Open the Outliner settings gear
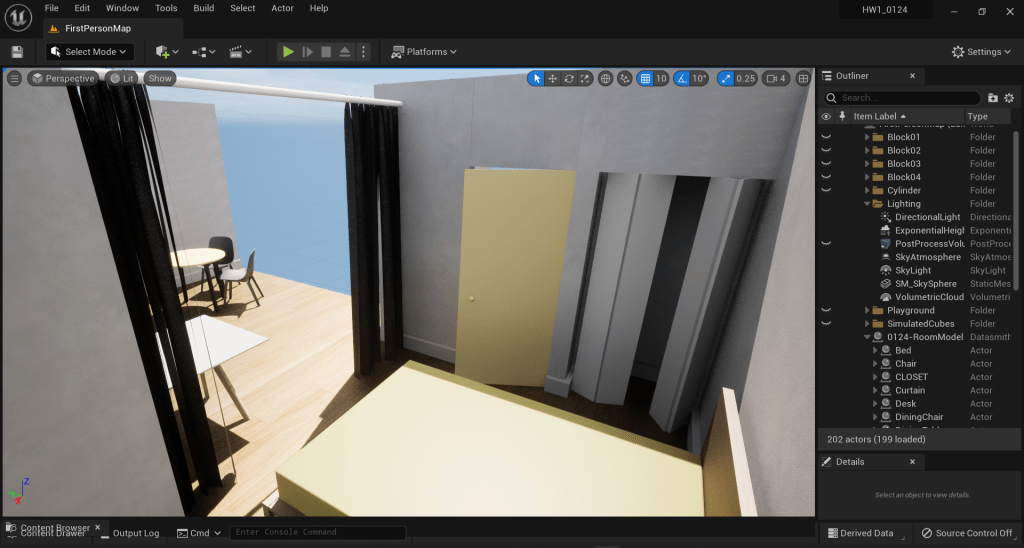Screen dimensions: 1024x548 1009,98
